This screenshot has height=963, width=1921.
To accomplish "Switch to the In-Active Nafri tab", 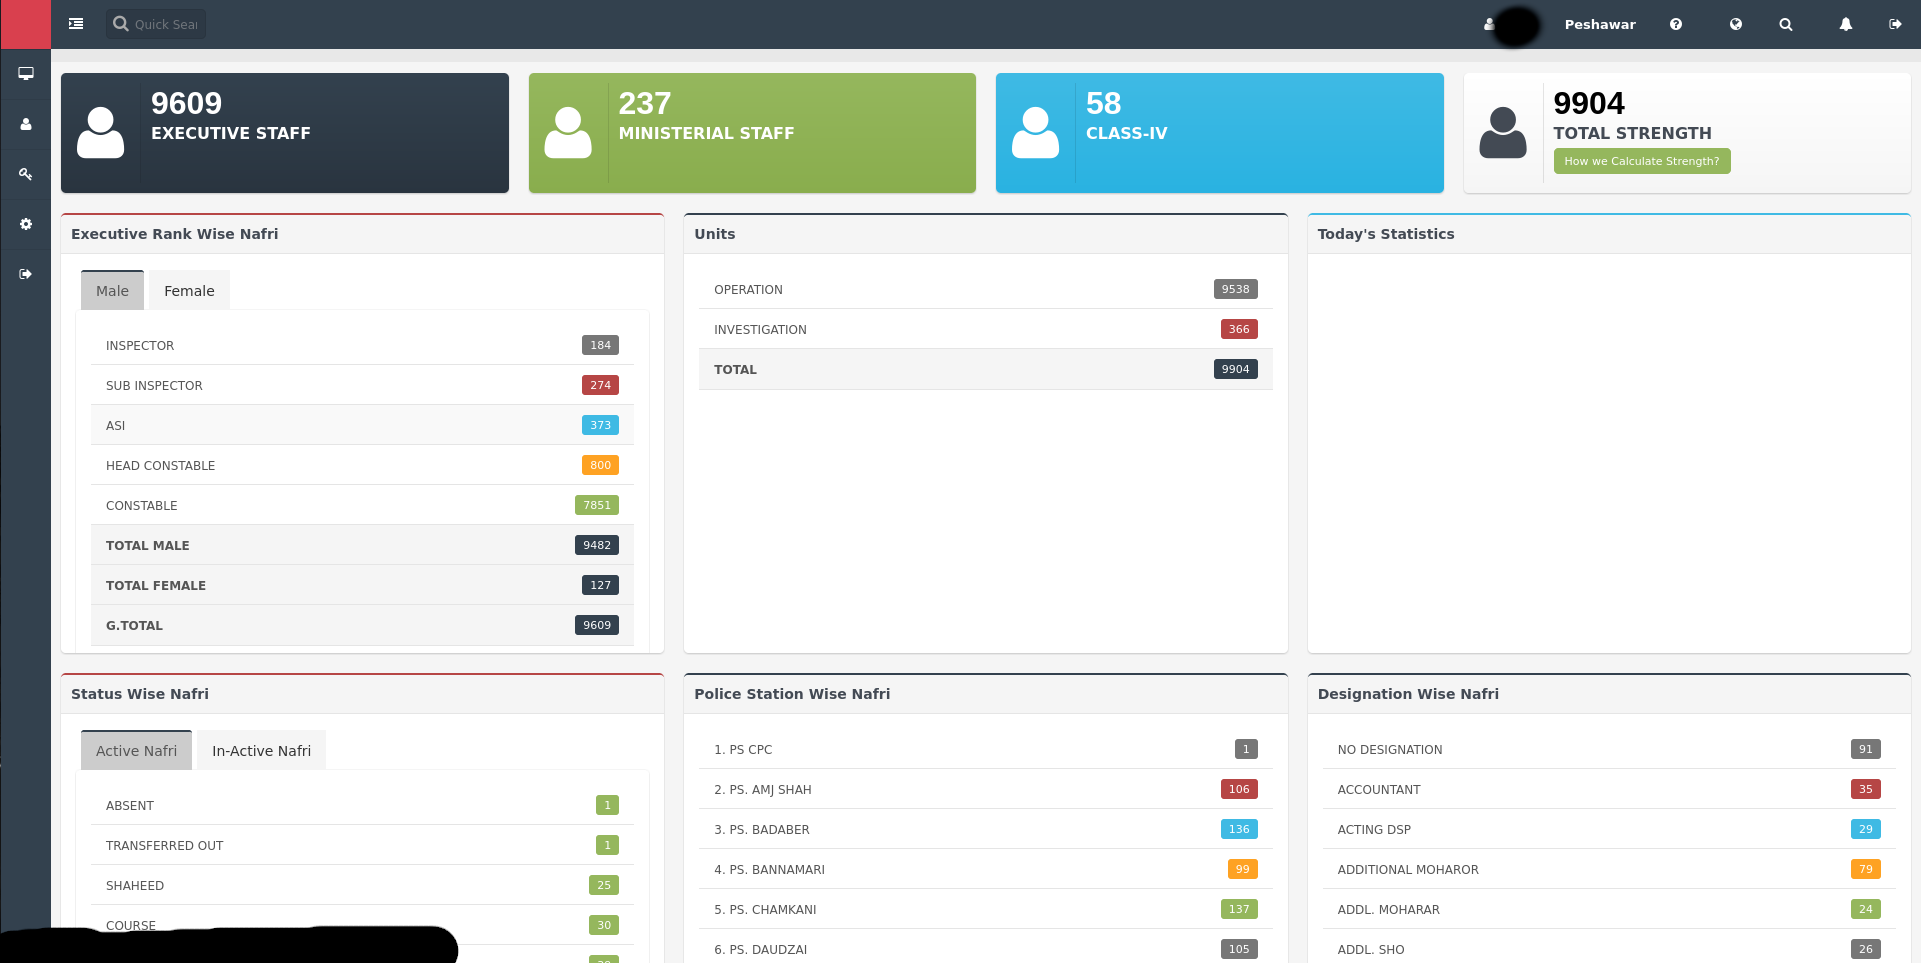I will tap(261, 750).
